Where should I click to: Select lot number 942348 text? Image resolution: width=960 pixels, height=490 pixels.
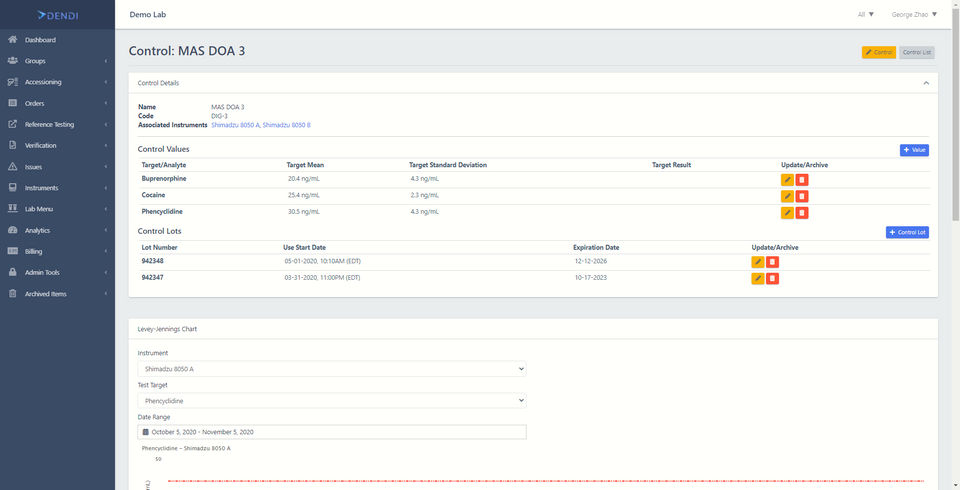(152, 261)
